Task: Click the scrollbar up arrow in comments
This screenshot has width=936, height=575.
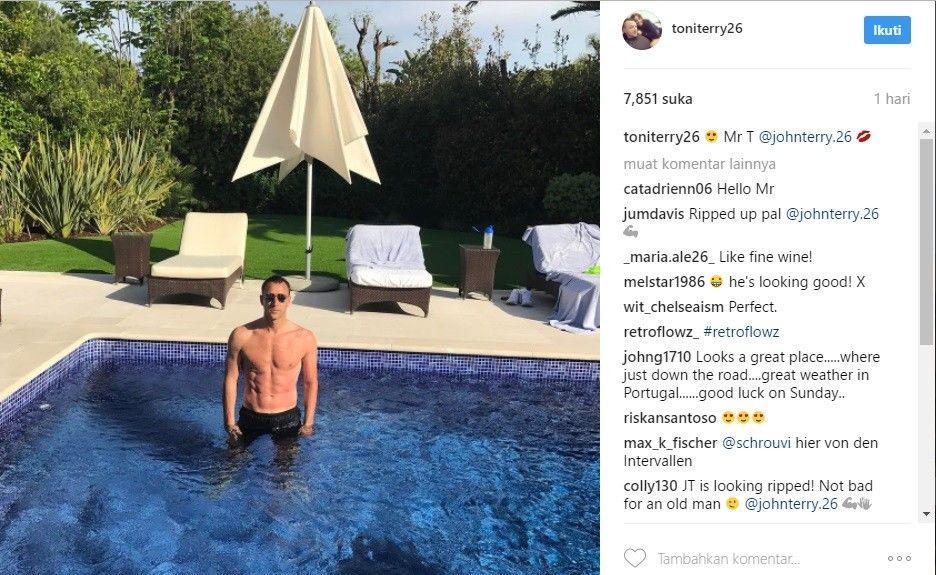Action: click(926, 131)
